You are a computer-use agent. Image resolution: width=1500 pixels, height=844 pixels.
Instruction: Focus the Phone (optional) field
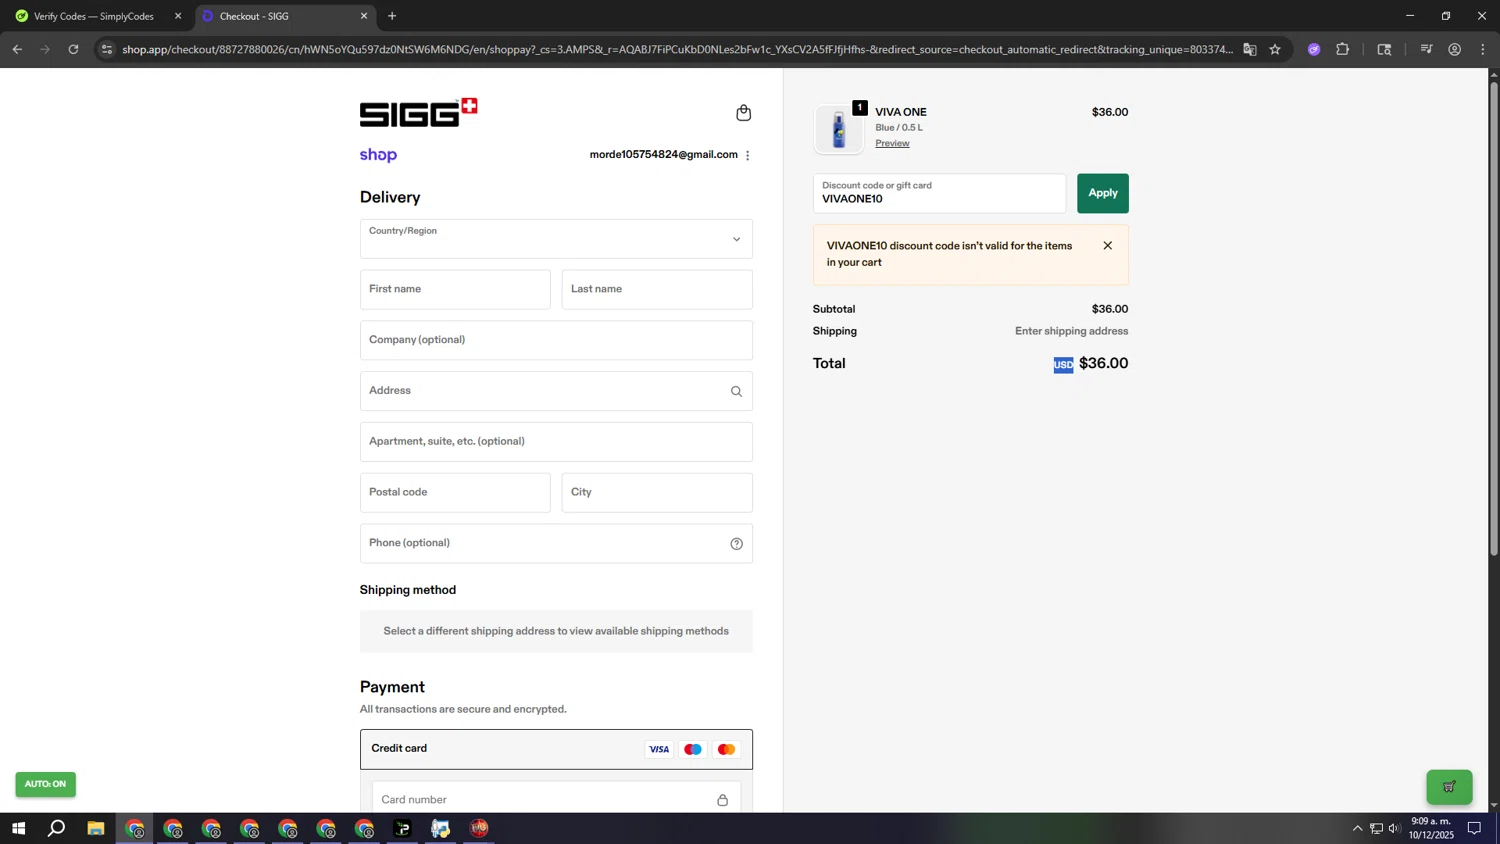(x=556, y=544)
